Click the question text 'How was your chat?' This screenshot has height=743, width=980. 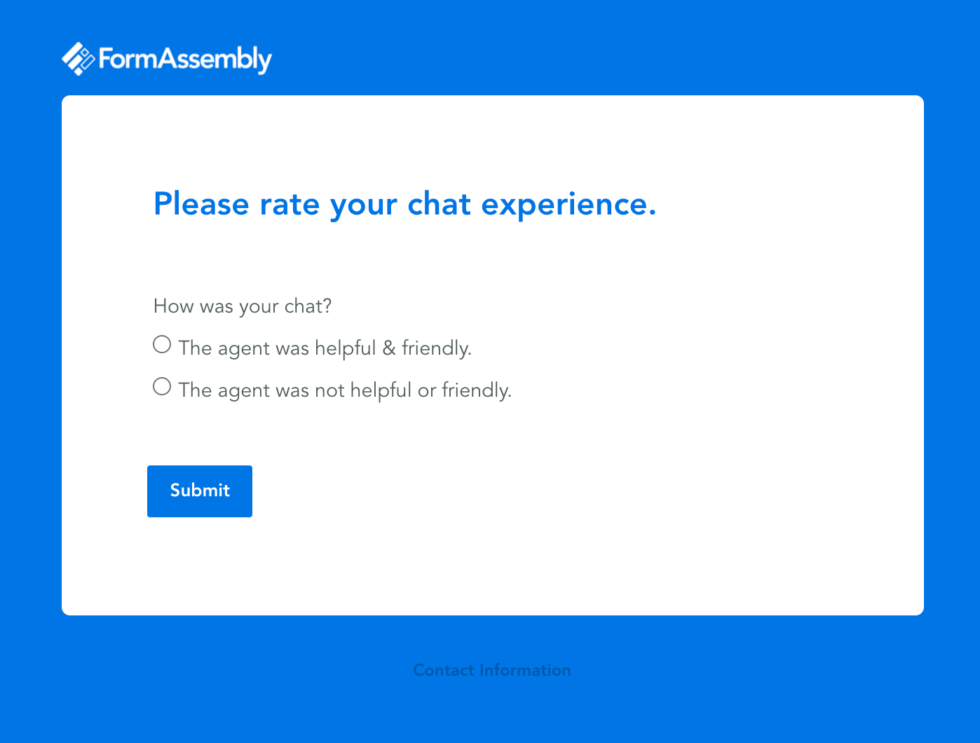(242, 306)
